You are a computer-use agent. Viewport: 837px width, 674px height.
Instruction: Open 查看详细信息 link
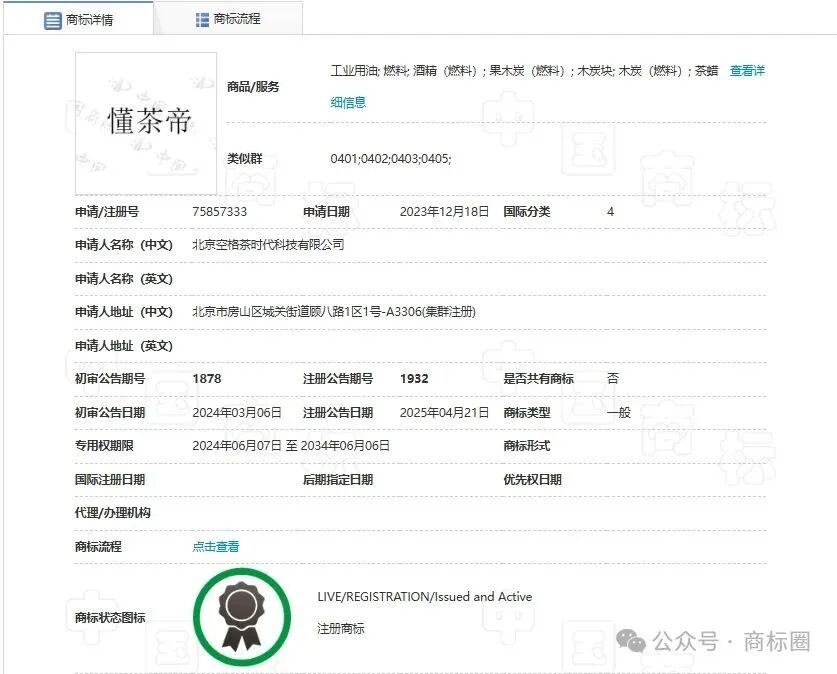[745, 71]
